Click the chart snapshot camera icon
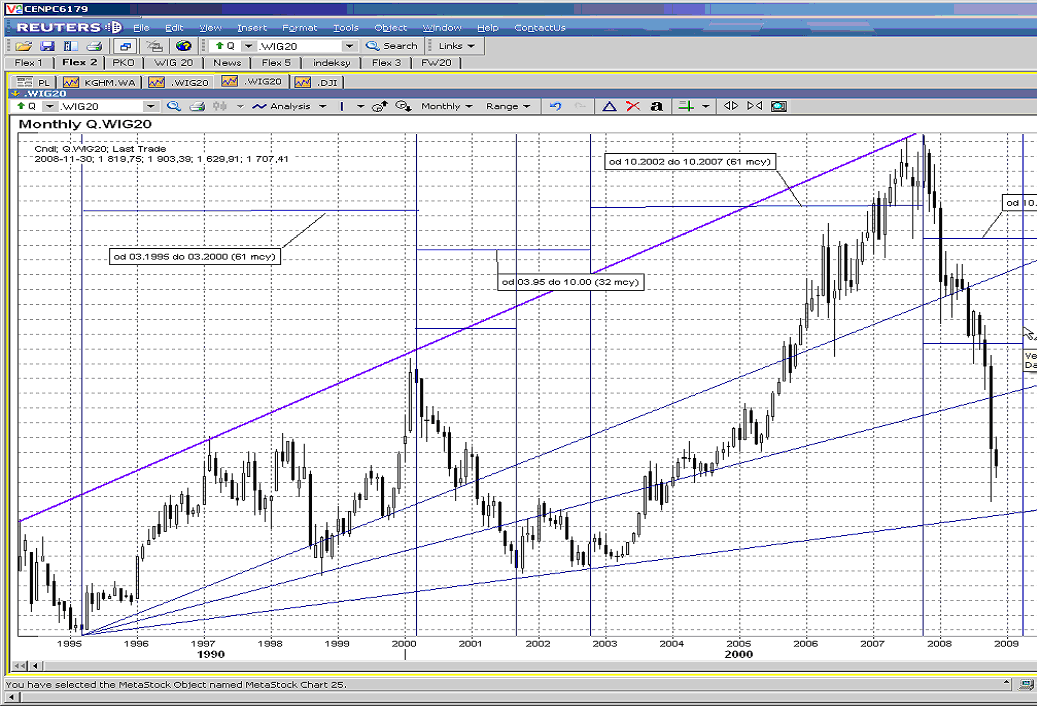Screen dimensions: 1037x706 pos(779,106)
